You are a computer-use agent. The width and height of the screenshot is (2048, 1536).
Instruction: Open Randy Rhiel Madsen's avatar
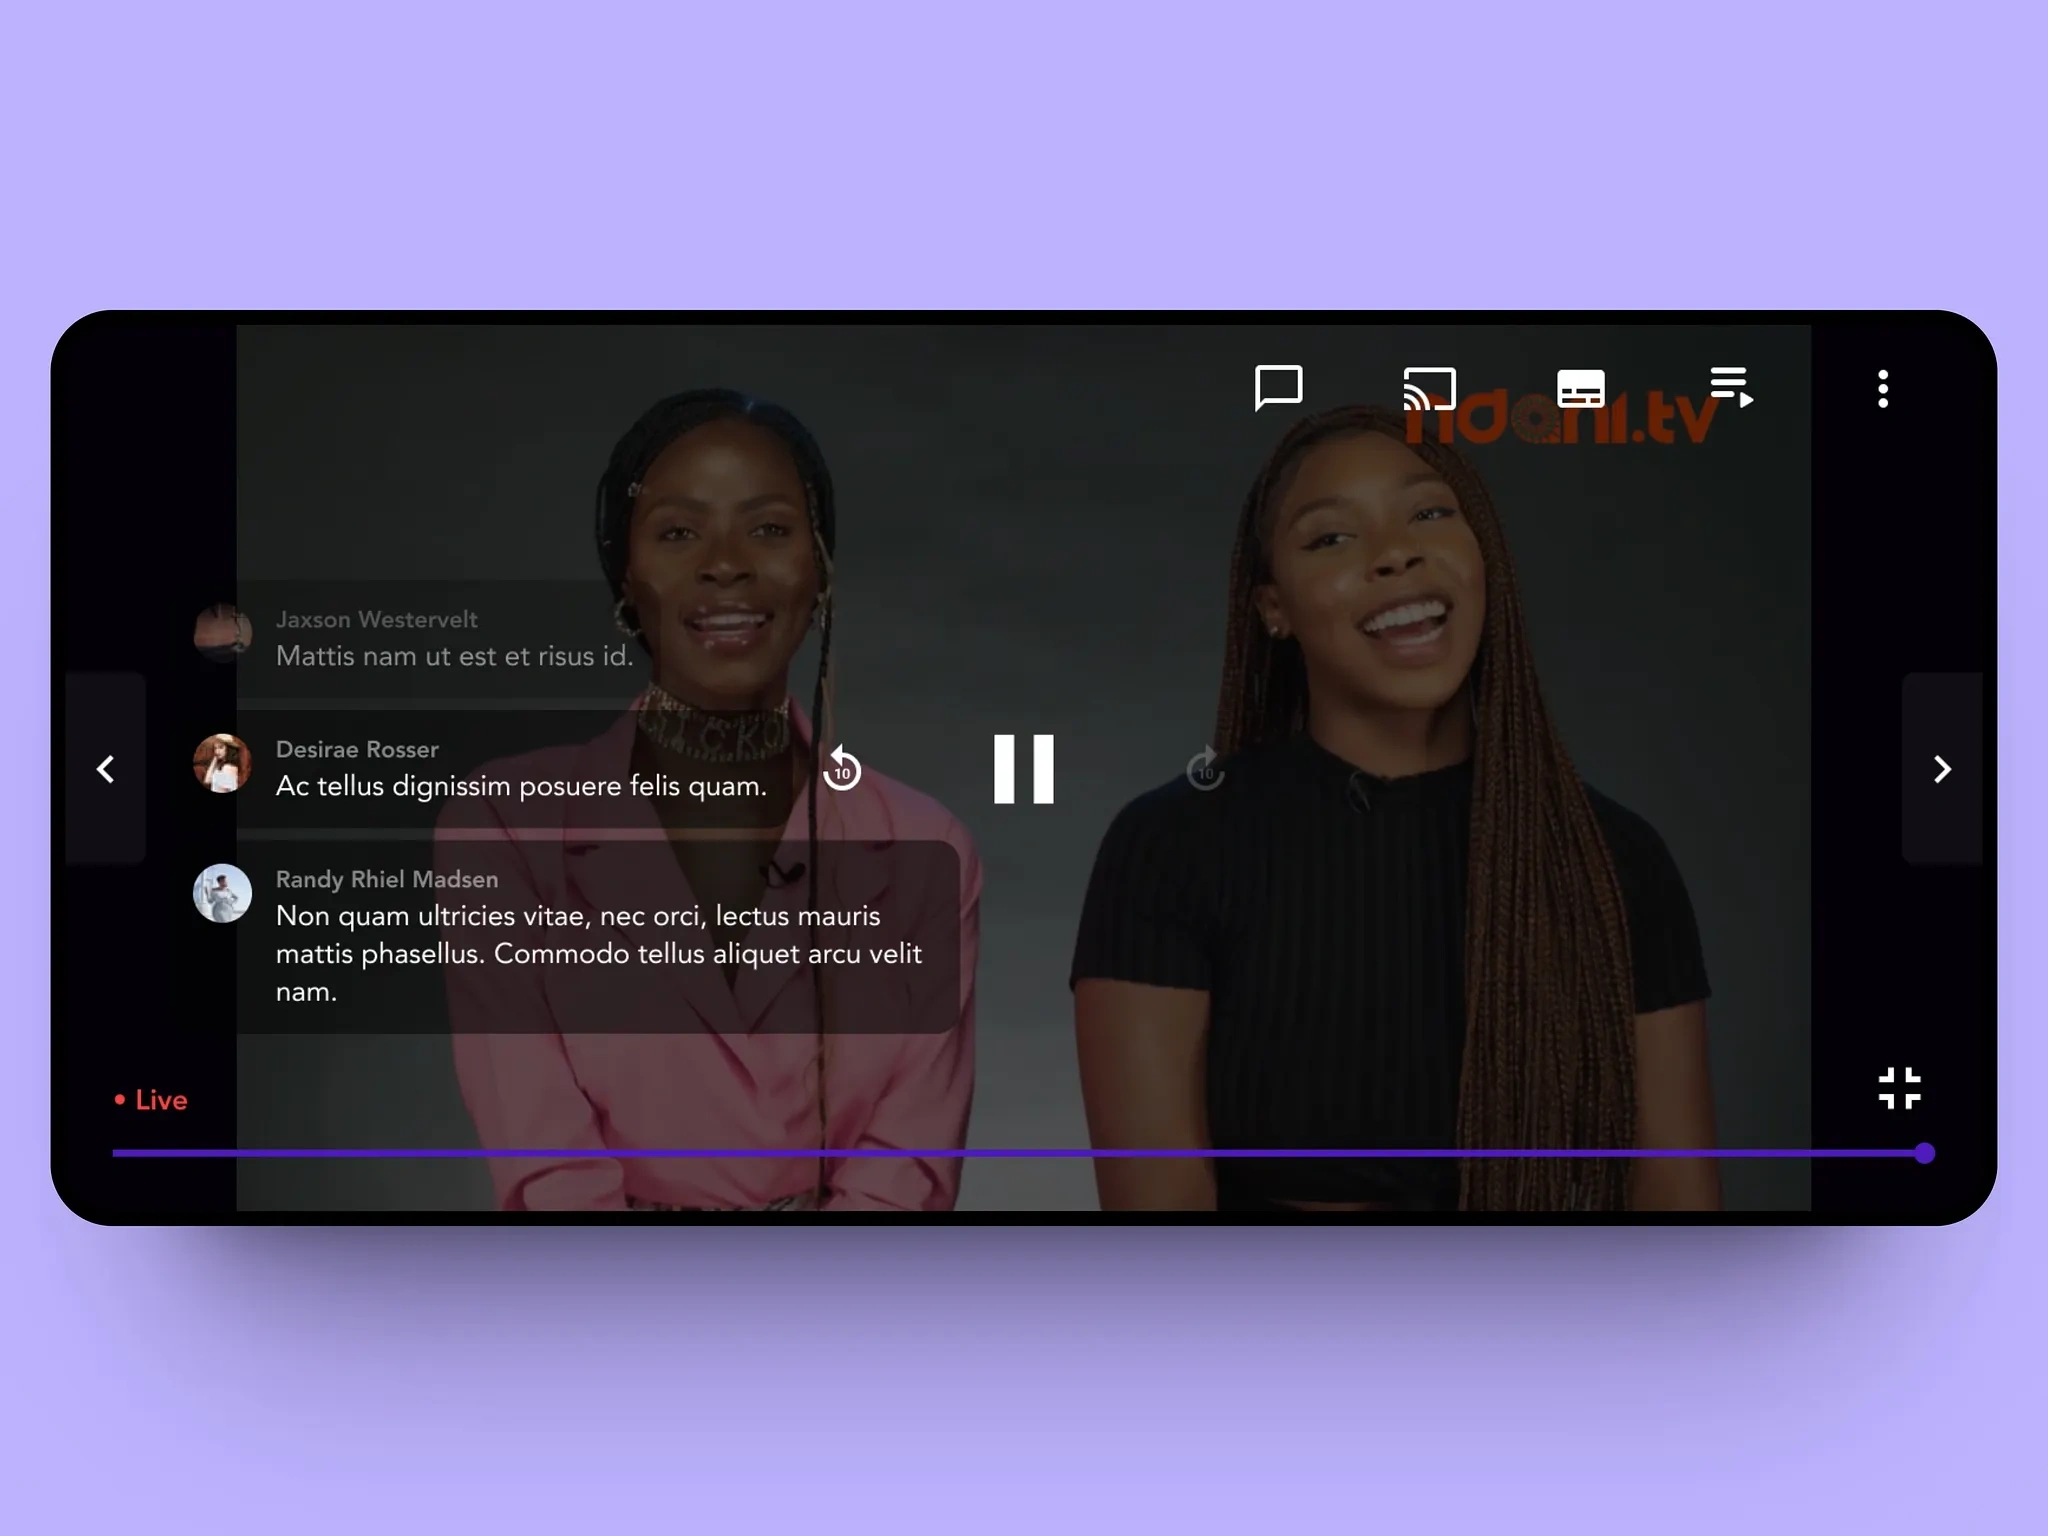[x=222, y=893]
